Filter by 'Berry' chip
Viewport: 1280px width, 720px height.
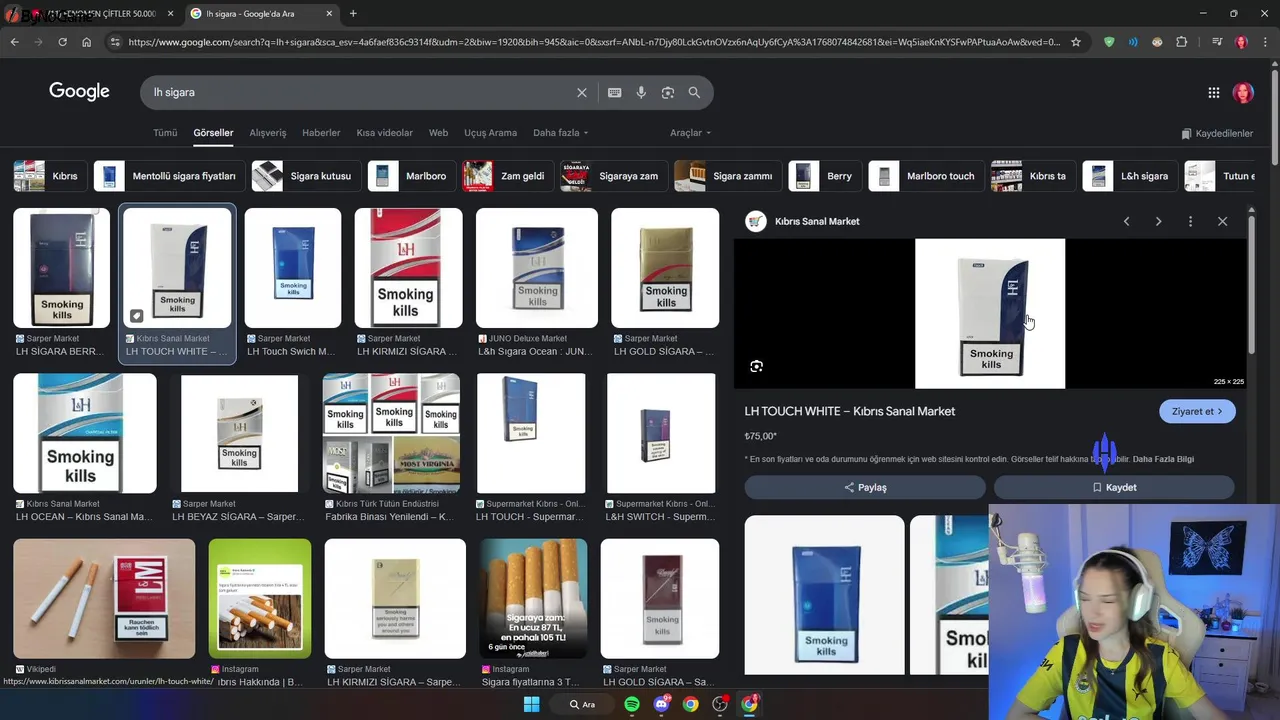[824, 176]
